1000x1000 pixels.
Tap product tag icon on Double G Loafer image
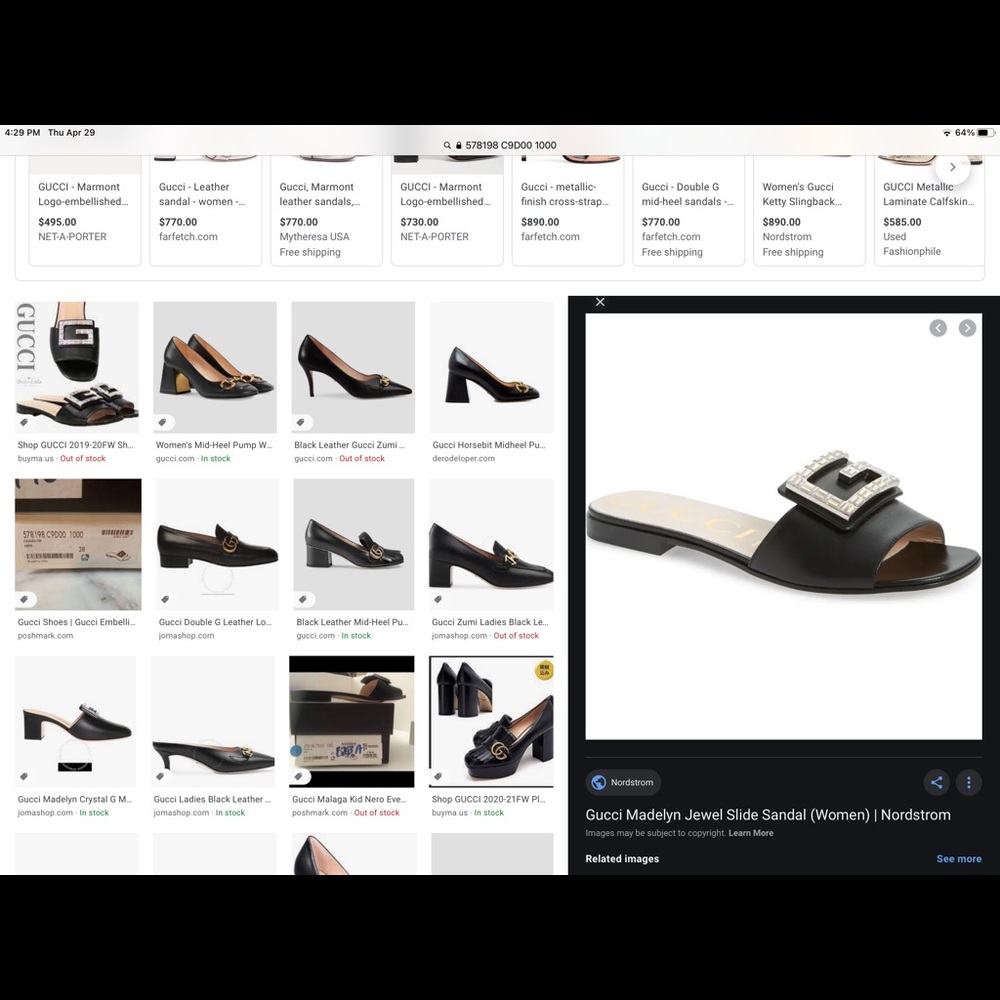(165, 599)
